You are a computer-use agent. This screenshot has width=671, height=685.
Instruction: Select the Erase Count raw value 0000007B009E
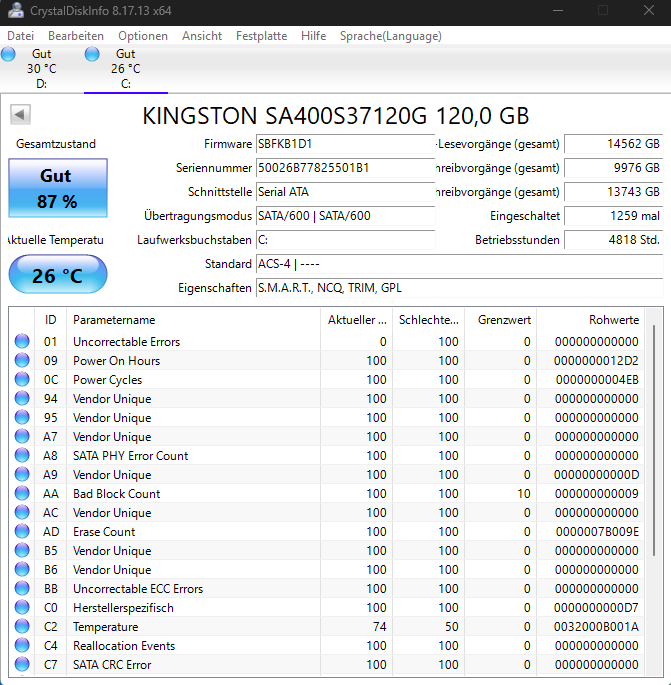tap(597, 532)
